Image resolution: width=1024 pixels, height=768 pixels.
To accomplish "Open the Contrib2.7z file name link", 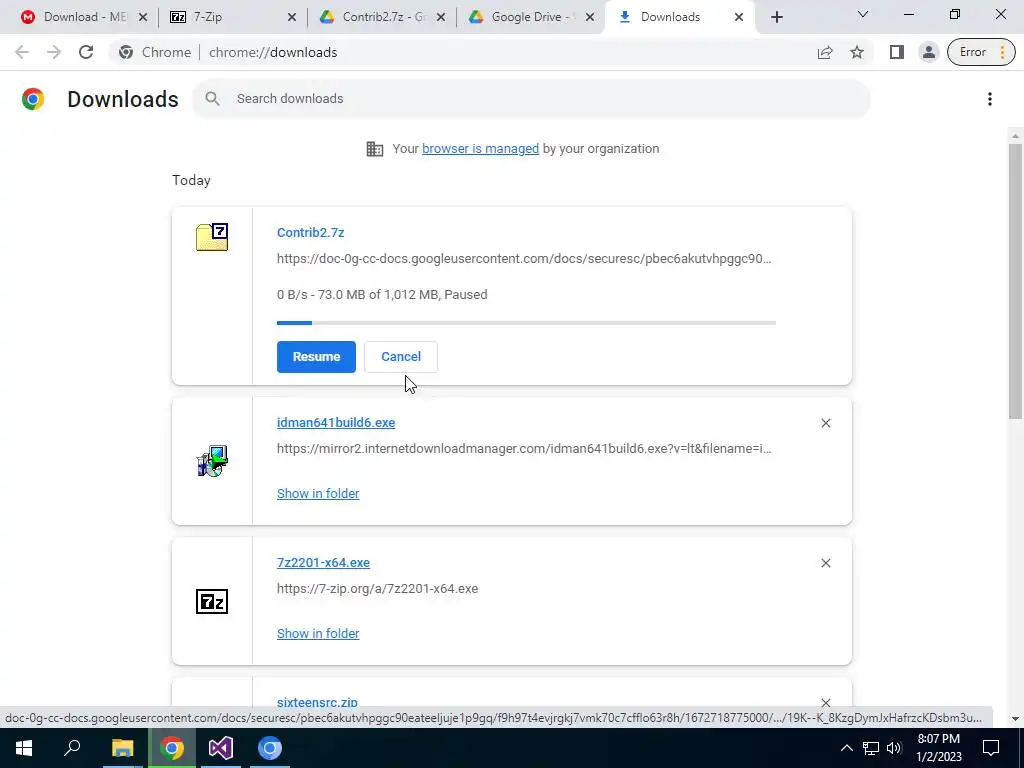I will click(310, 232).
